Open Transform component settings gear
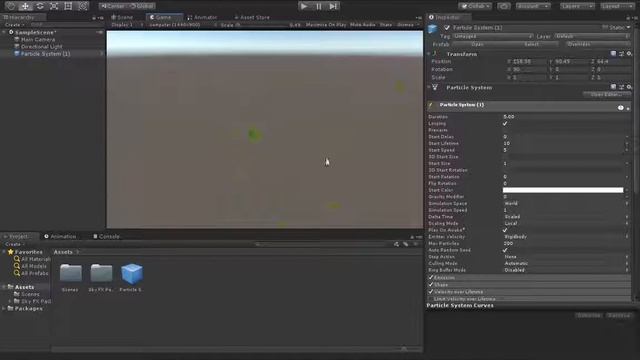 (x=629, y=53)
